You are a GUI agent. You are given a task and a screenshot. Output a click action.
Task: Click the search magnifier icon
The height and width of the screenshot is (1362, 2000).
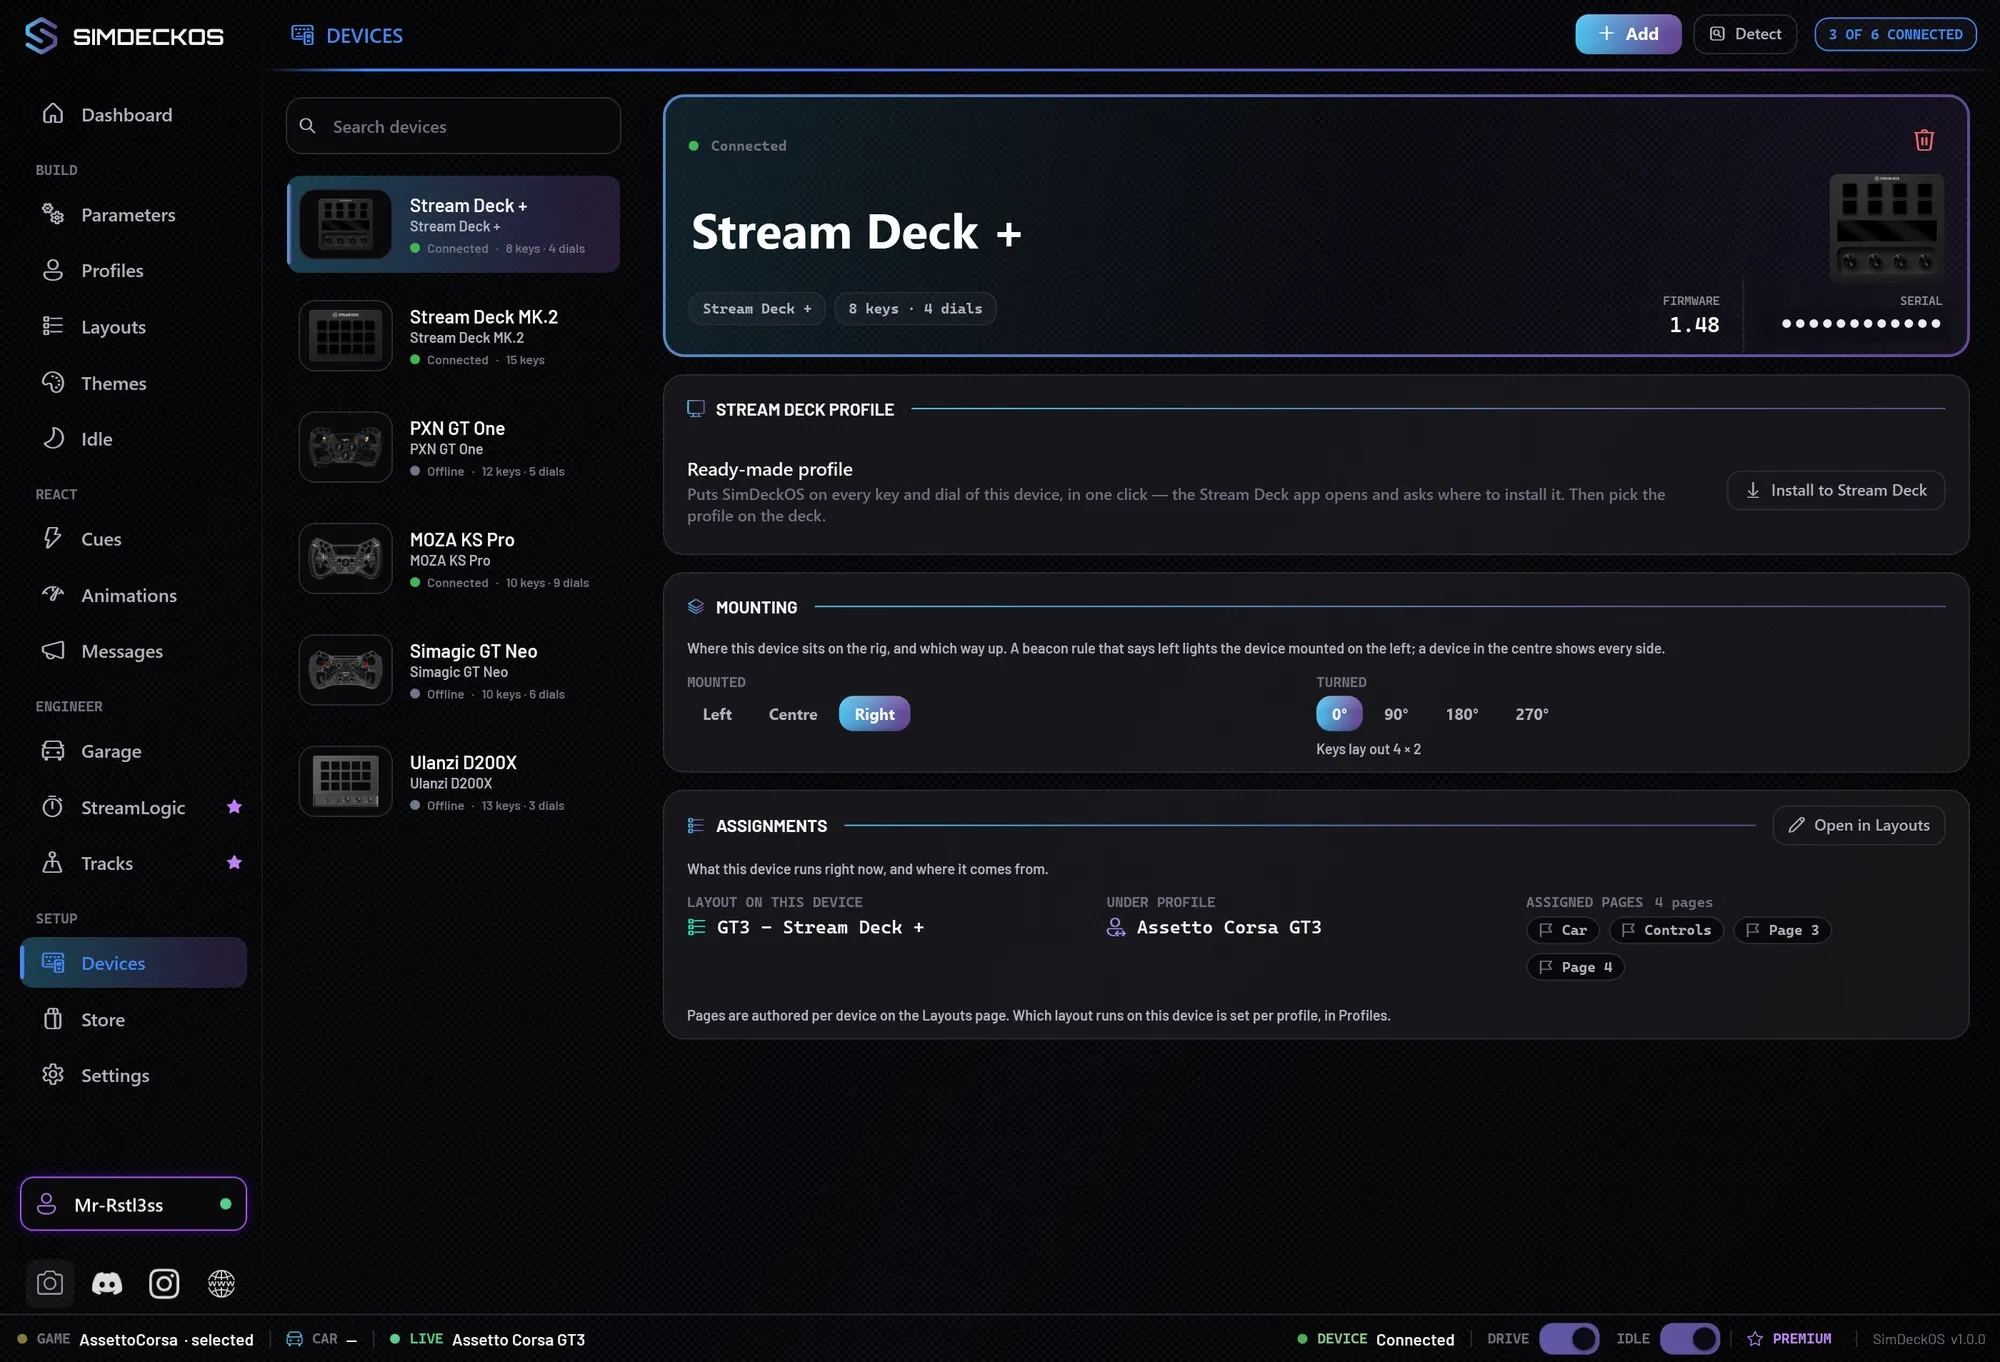(308, 126)
